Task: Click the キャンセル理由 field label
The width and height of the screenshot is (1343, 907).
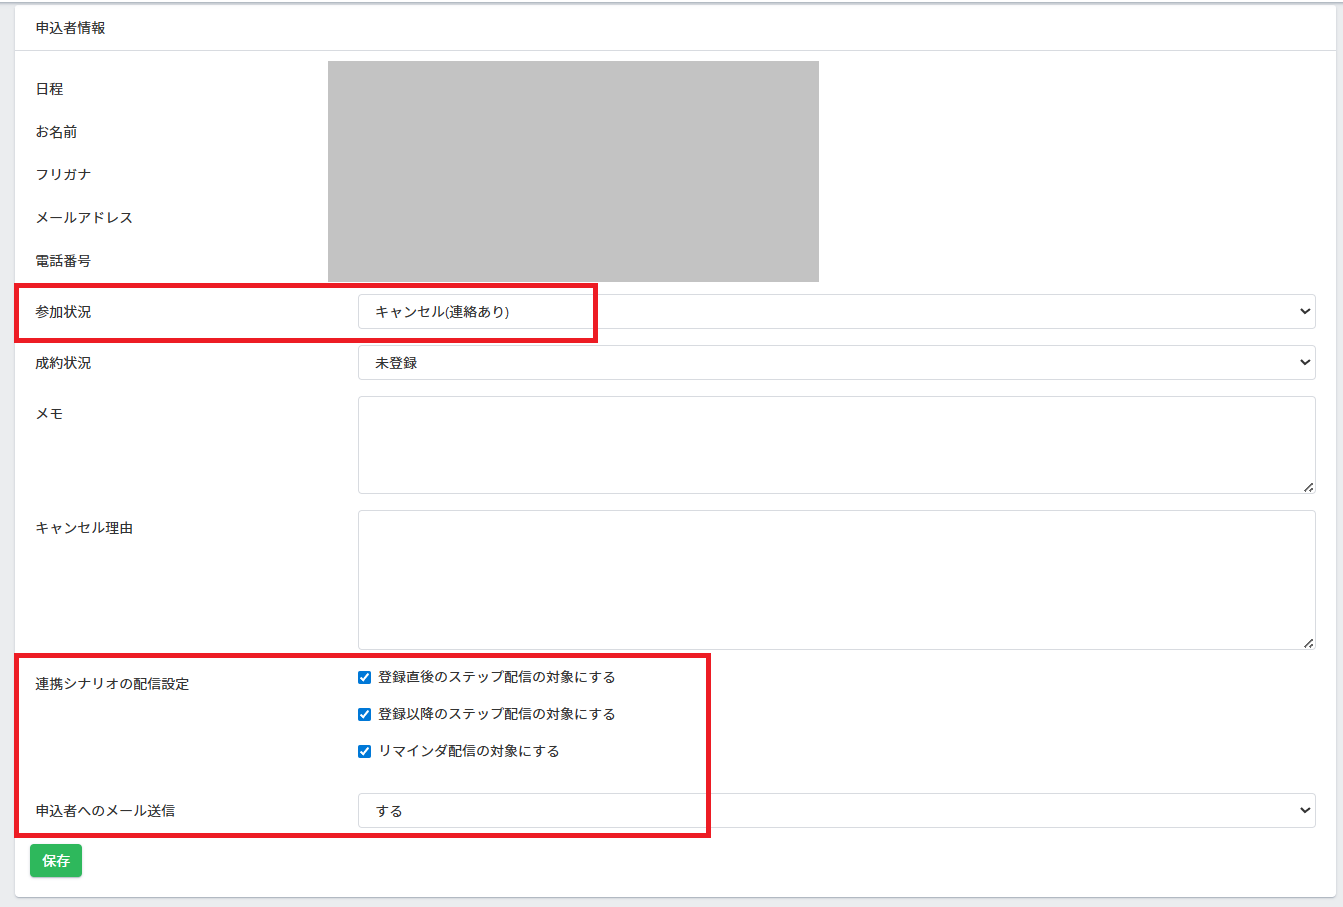Action: [x=84, y=528]
